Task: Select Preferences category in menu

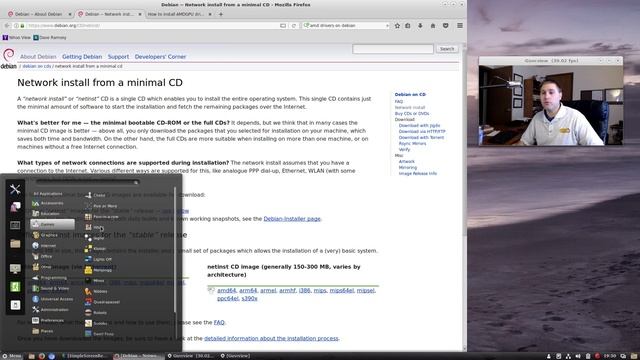Action: pos(49,320)
